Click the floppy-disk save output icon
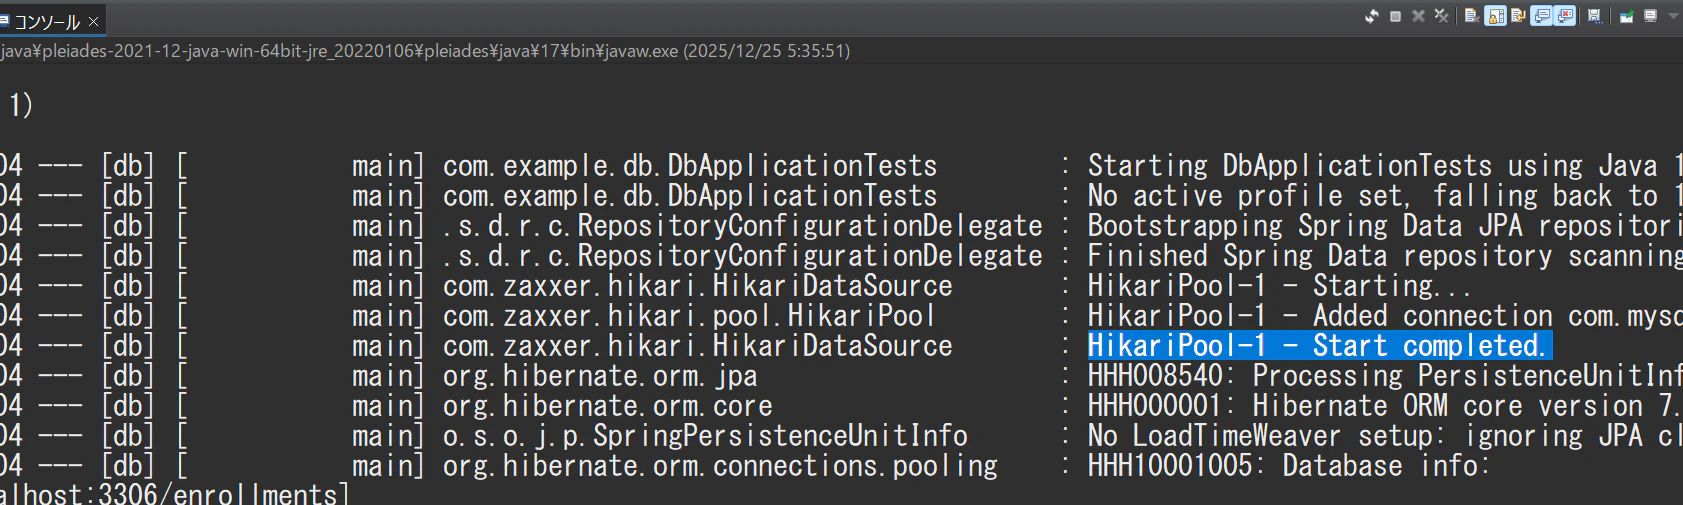1683x505 pixels. click(1595, 16)
